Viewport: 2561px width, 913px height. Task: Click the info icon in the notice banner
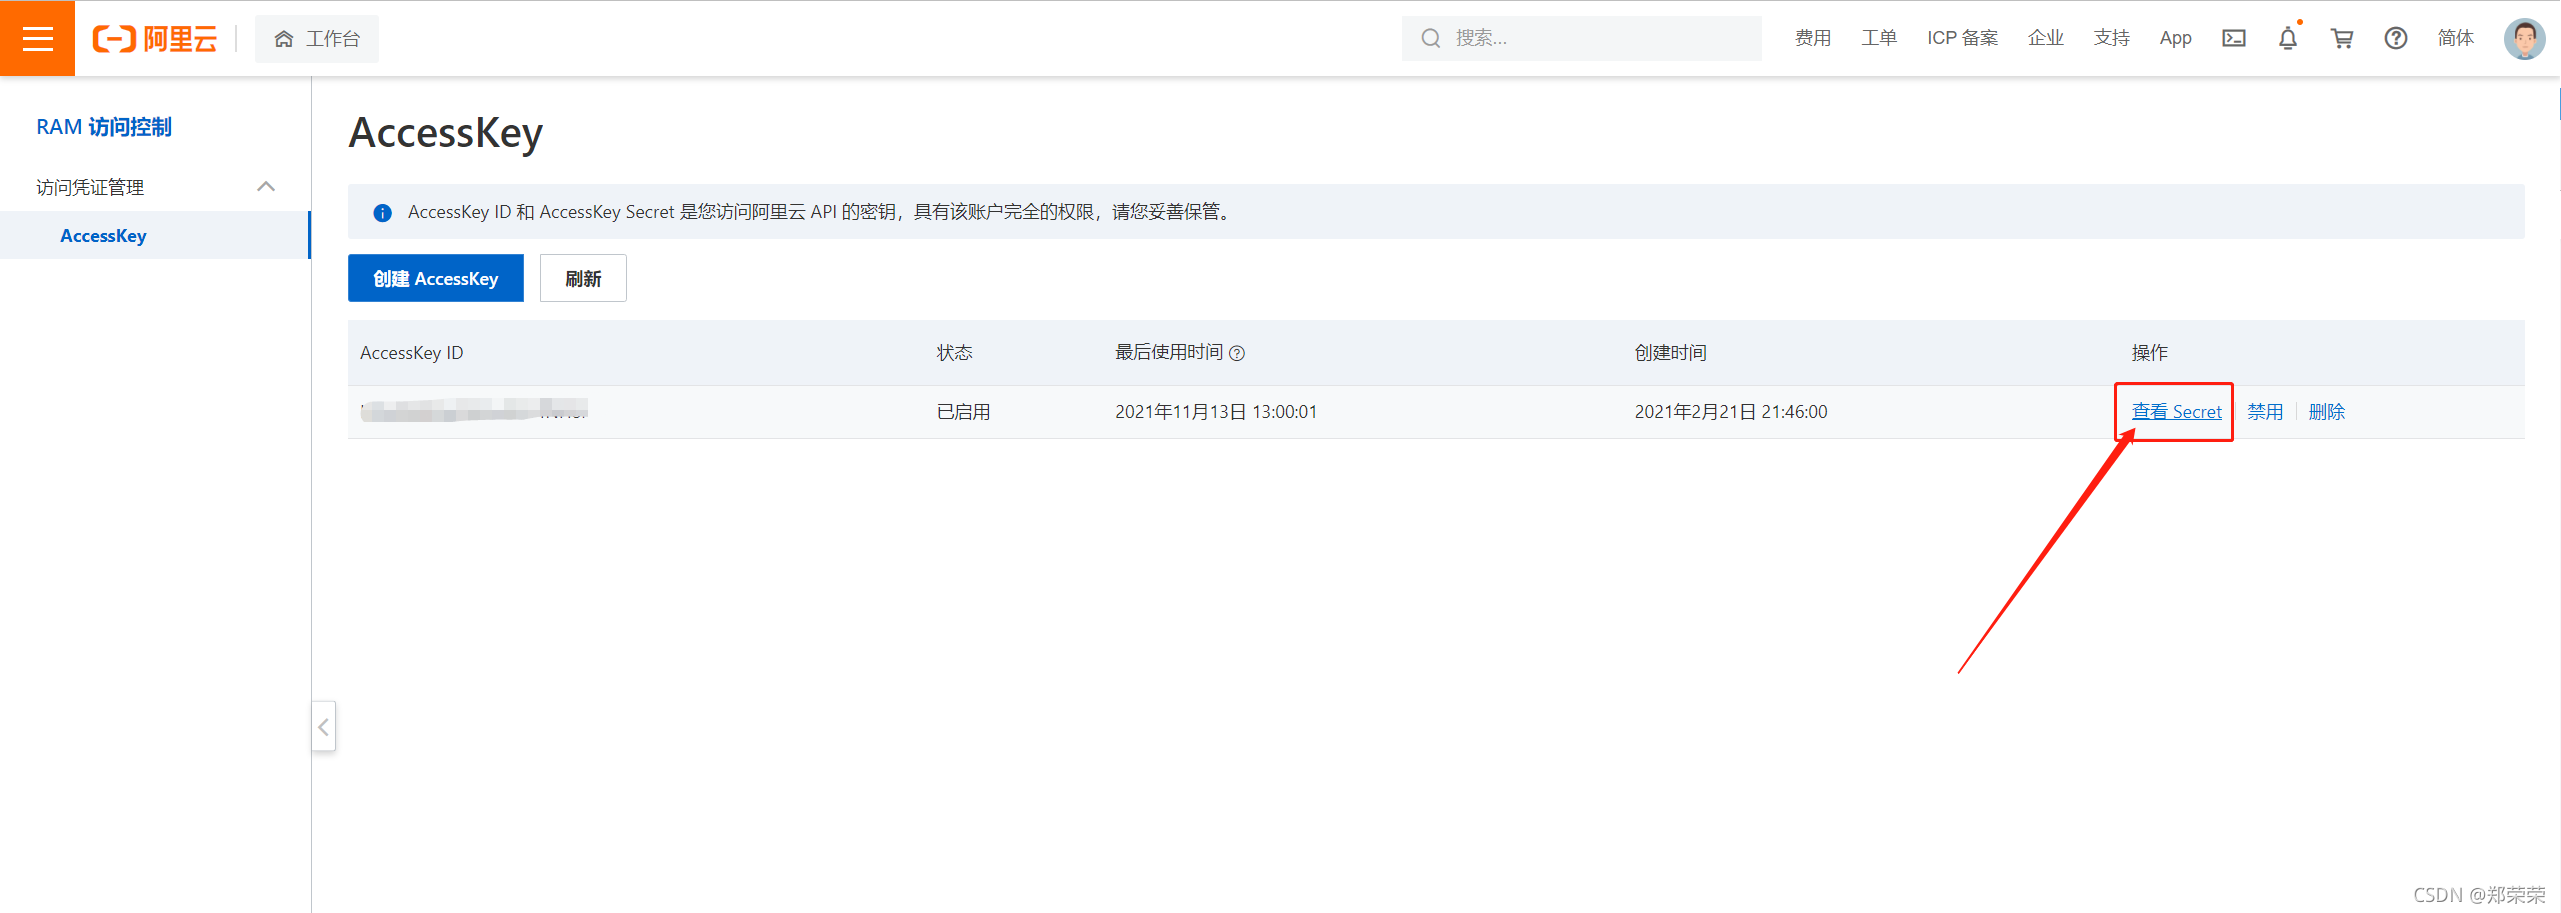tap(382, 212)
